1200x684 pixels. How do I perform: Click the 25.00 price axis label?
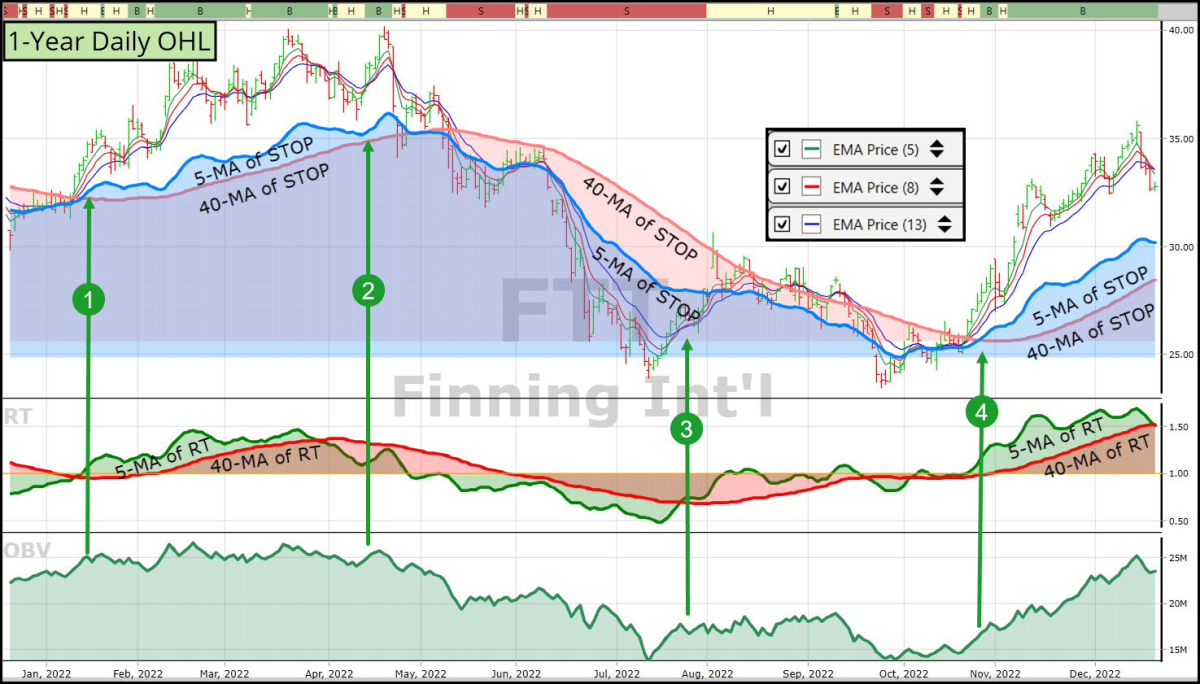[x=1181, y=354]
